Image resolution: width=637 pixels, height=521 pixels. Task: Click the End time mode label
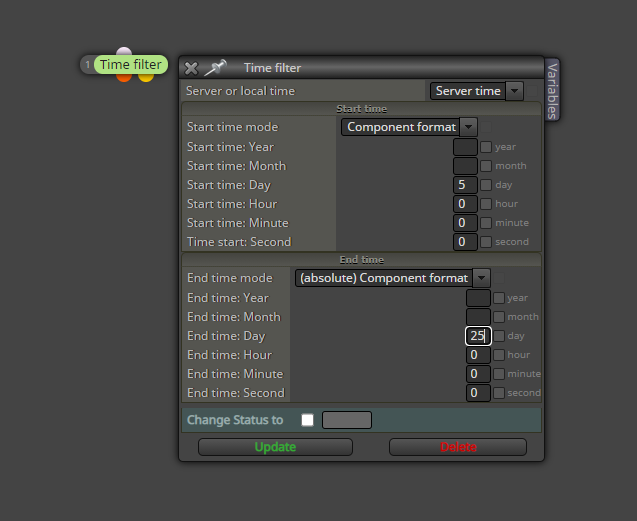pos(230,278)
